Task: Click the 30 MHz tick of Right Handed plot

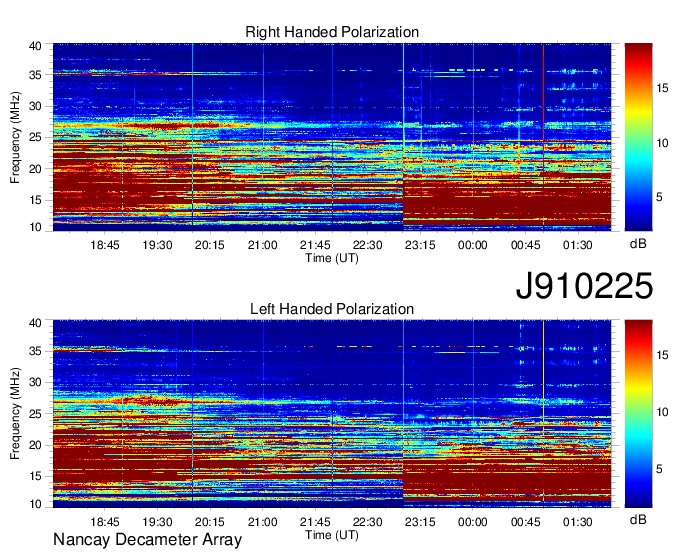Action: [35, 106]
